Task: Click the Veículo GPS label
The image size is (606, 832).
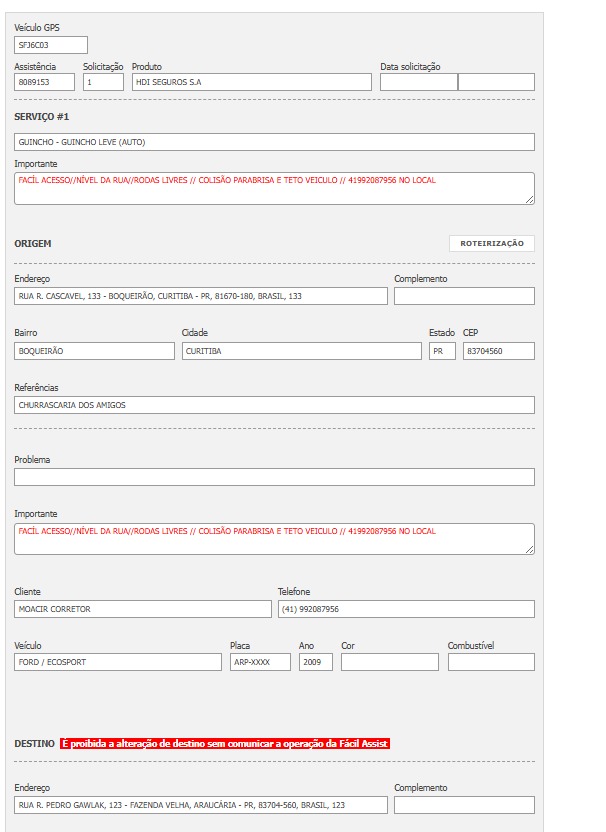Action: (37, 28)
